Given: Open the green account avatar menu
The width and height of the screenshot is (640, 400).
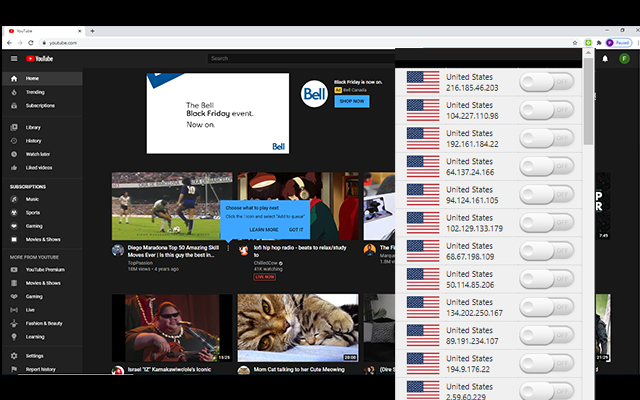Looking at the screenshot, I should click(x=624, y=59).
